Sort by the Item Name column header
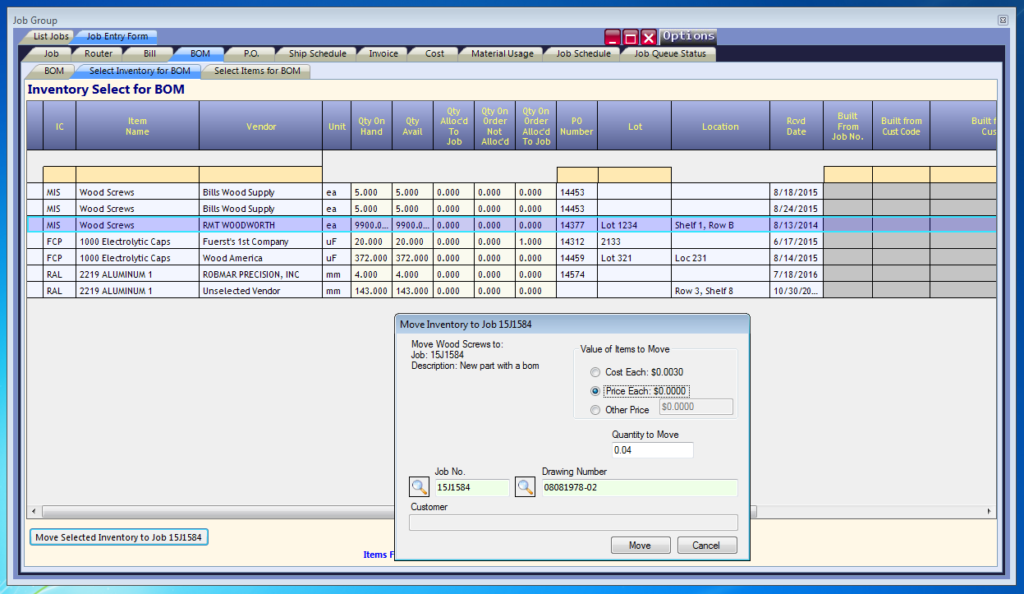The height and width of the screenshot is (594, 1024). 137,126
